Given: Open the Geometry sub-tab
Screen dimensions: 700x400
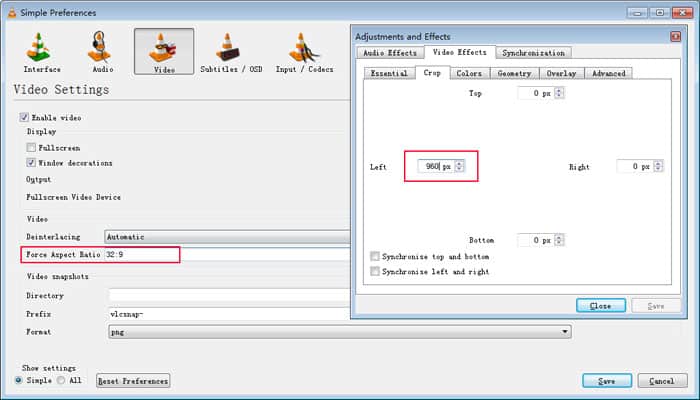Looking at the screenshot, I should 514,73.
